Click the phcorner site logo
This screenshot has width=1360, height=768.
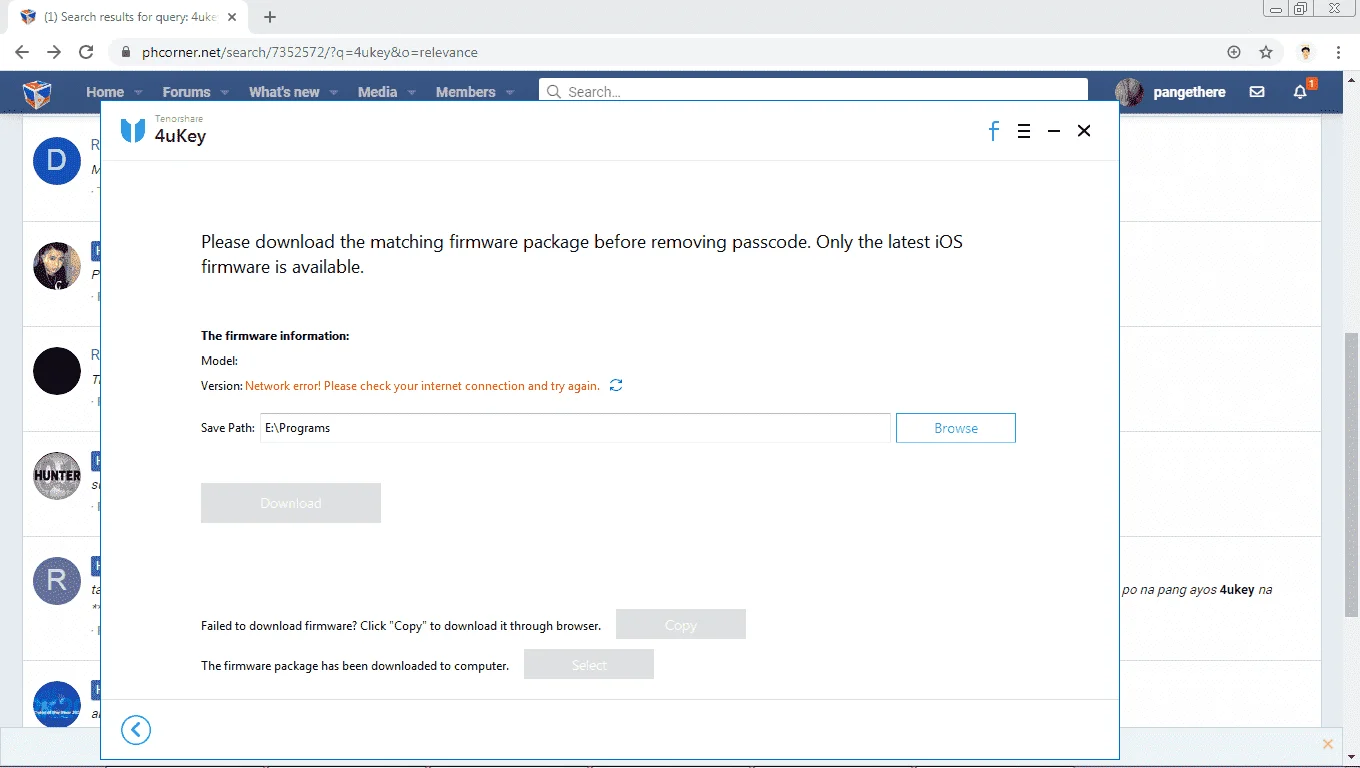click(x=37, y=93)
